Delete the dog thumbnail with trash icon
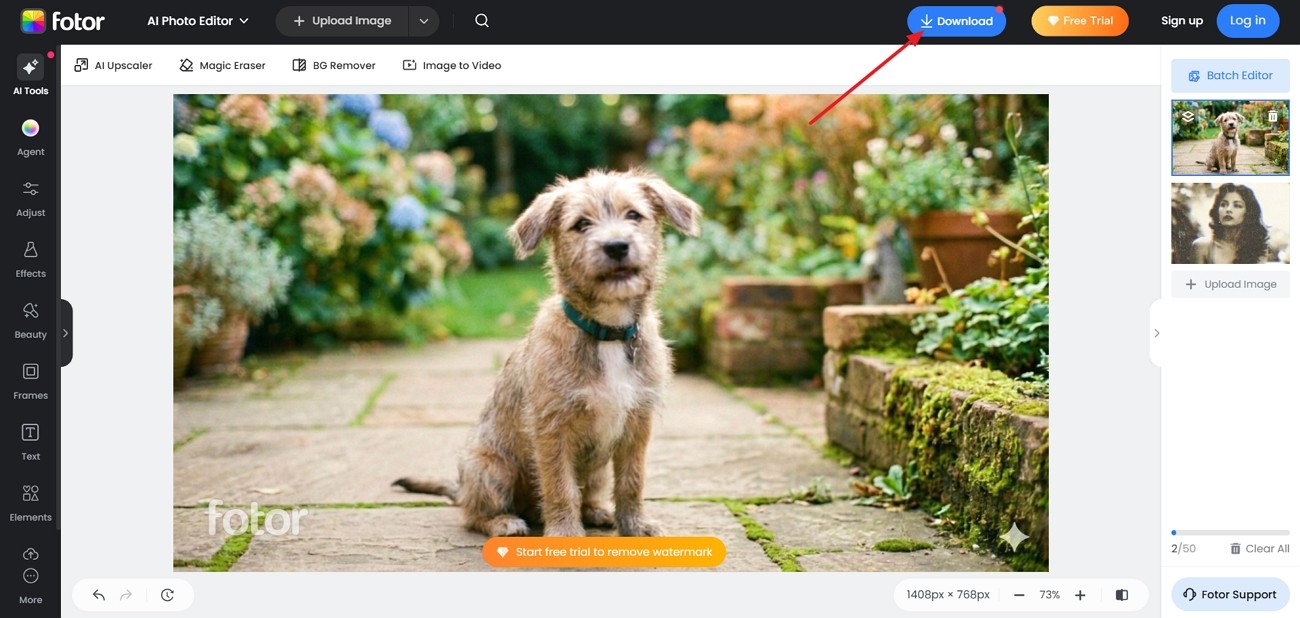Screen dimensions: 1300x618 click(1273, 116)
